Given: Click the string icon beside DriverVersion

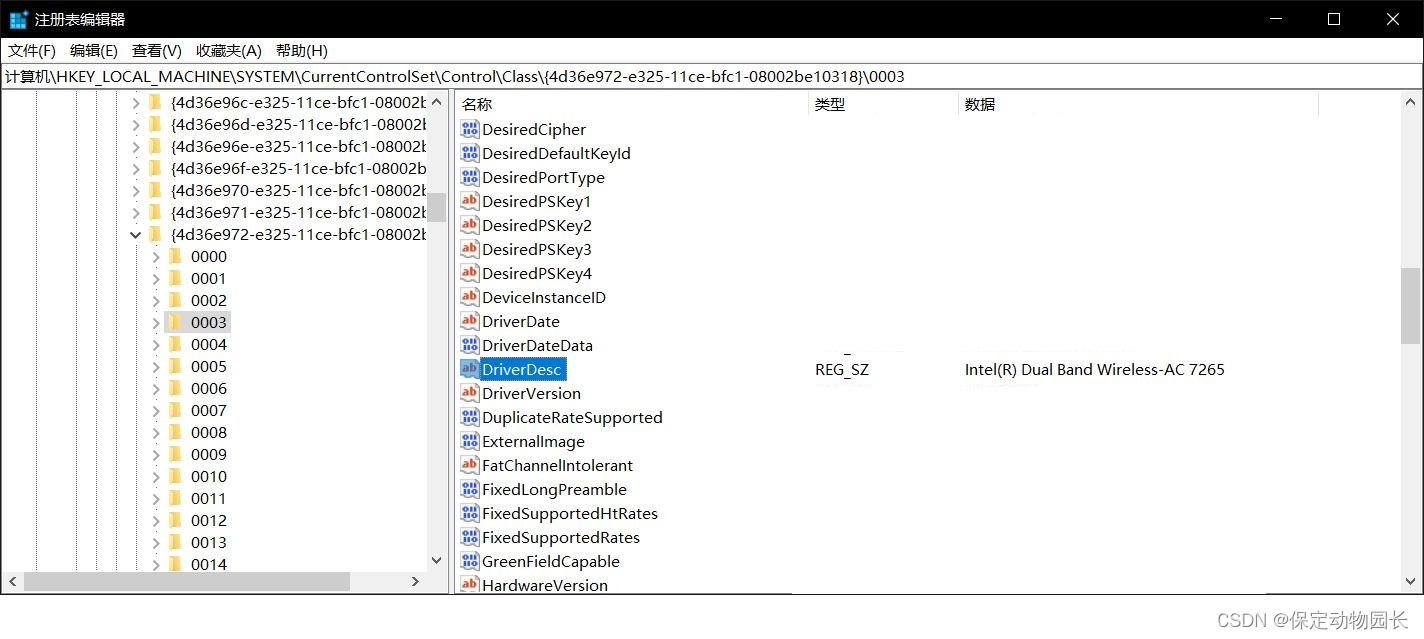Looking at the screenshot, I should click(x=470, y=393).
